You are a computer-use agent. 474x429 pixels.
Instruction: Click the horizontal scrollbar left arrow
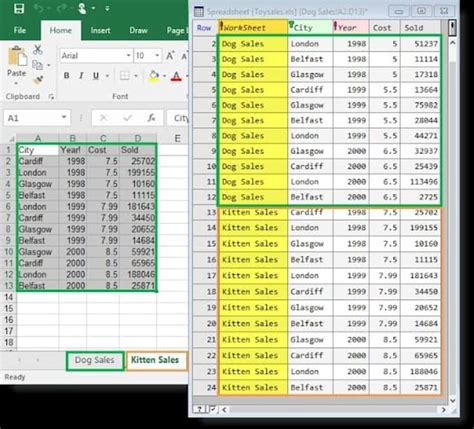225,410
